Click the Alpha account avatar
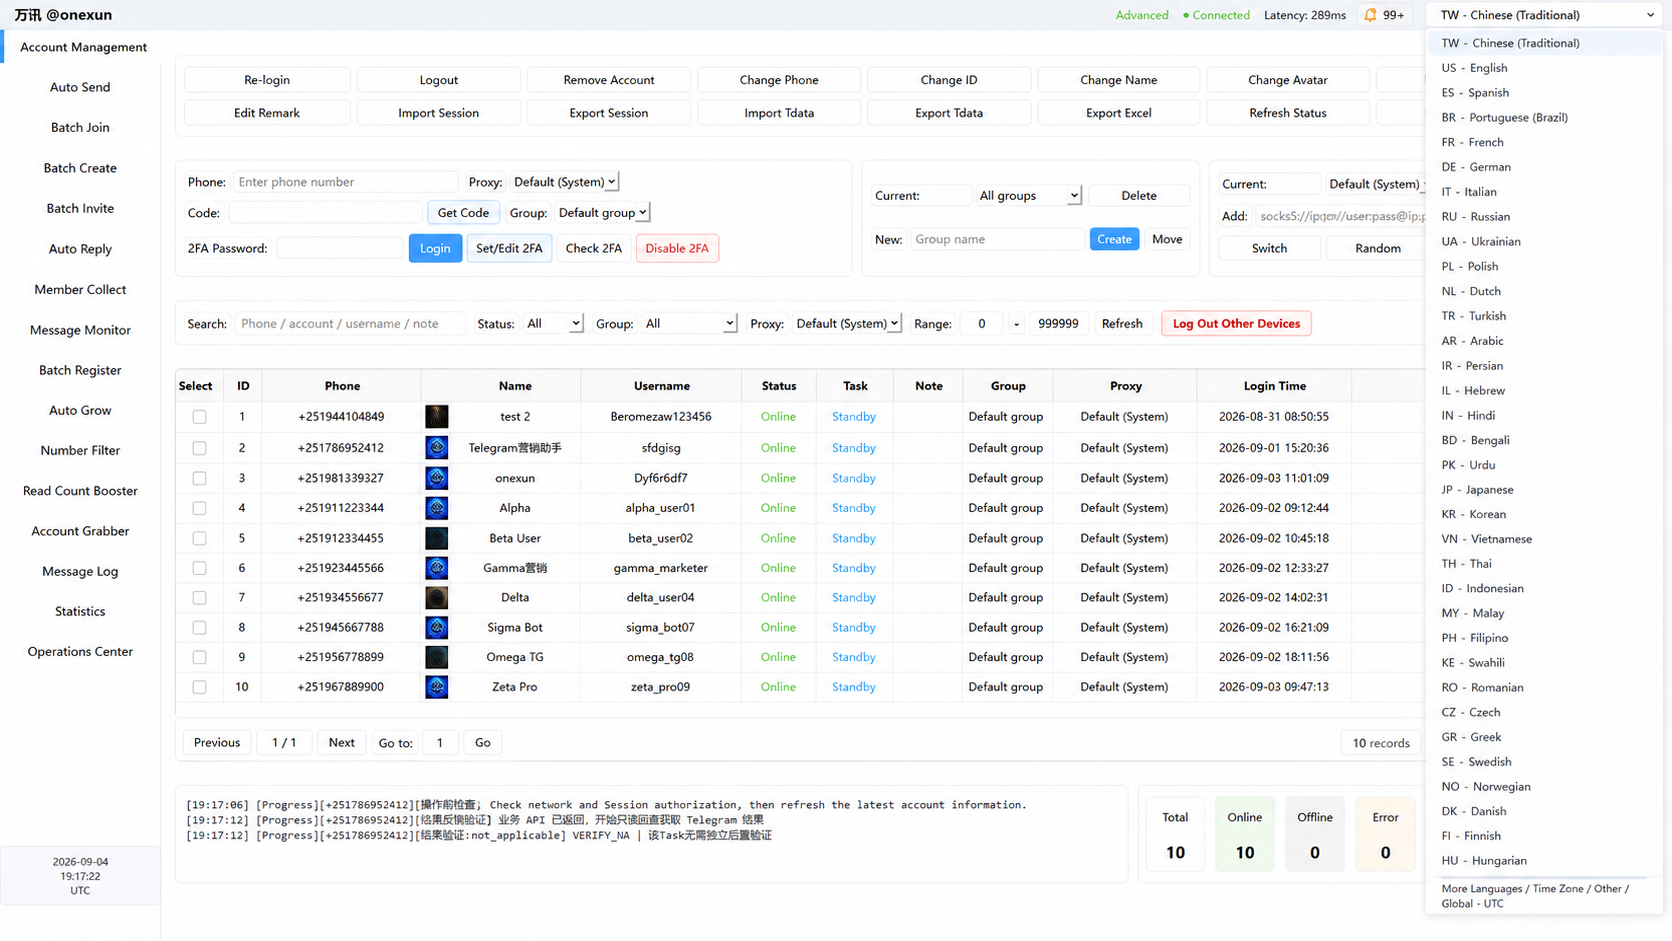The image size is (1672, 941). [x=436, y=508]
